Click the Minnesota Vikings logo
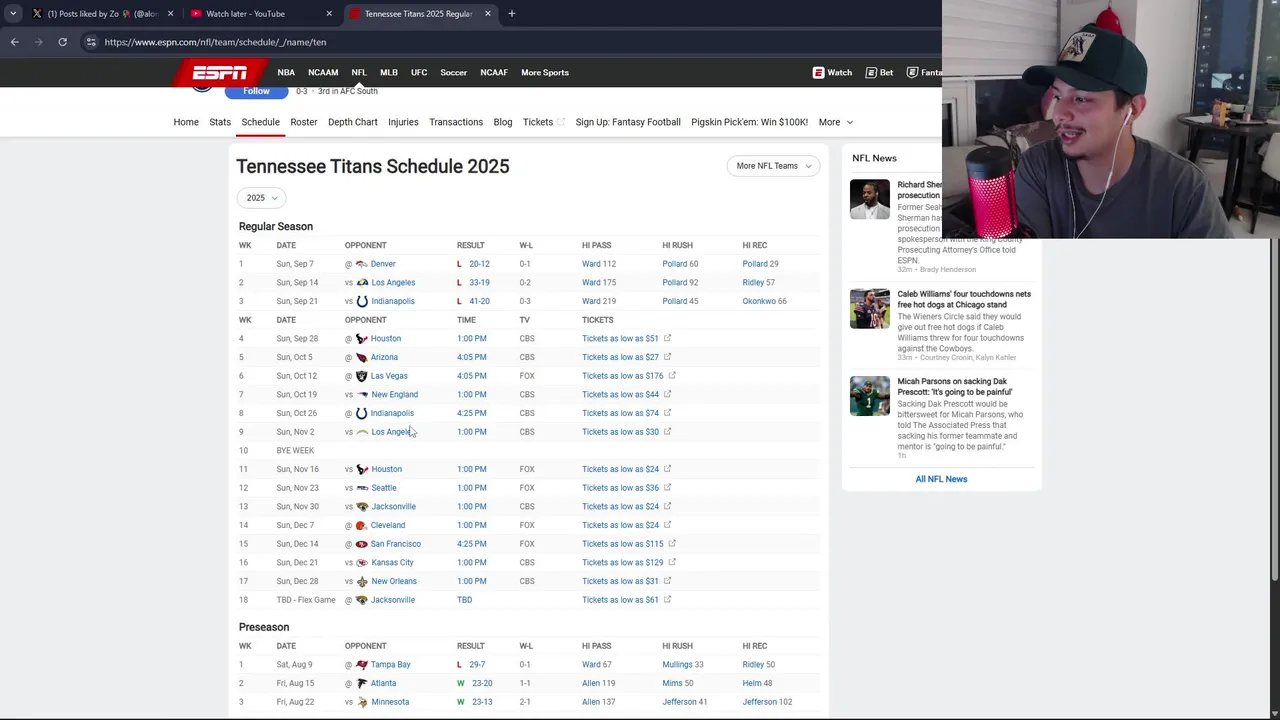This screenshot has width=1280, height=720. pyautogui.click(x=362, y=702)
